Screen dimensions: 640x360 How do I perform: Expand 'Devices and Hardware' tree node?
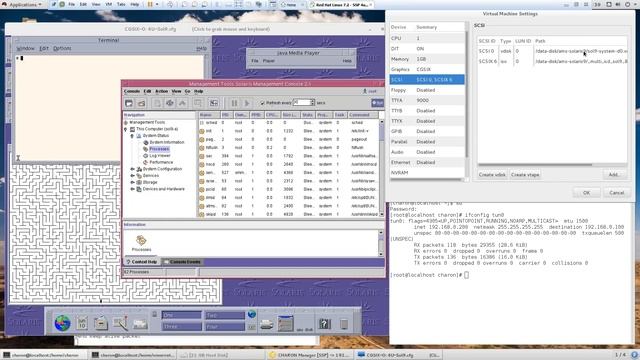(x=132, y=189)
